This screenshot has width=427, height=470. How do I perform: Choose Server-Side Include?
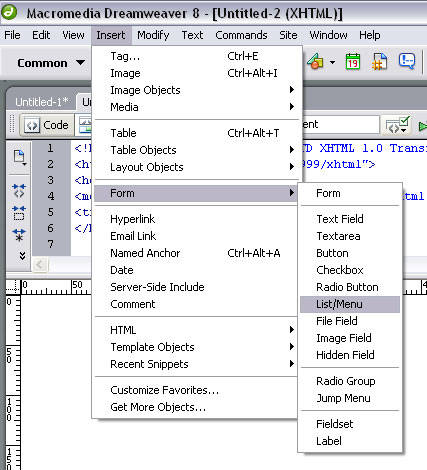(197, 287)
